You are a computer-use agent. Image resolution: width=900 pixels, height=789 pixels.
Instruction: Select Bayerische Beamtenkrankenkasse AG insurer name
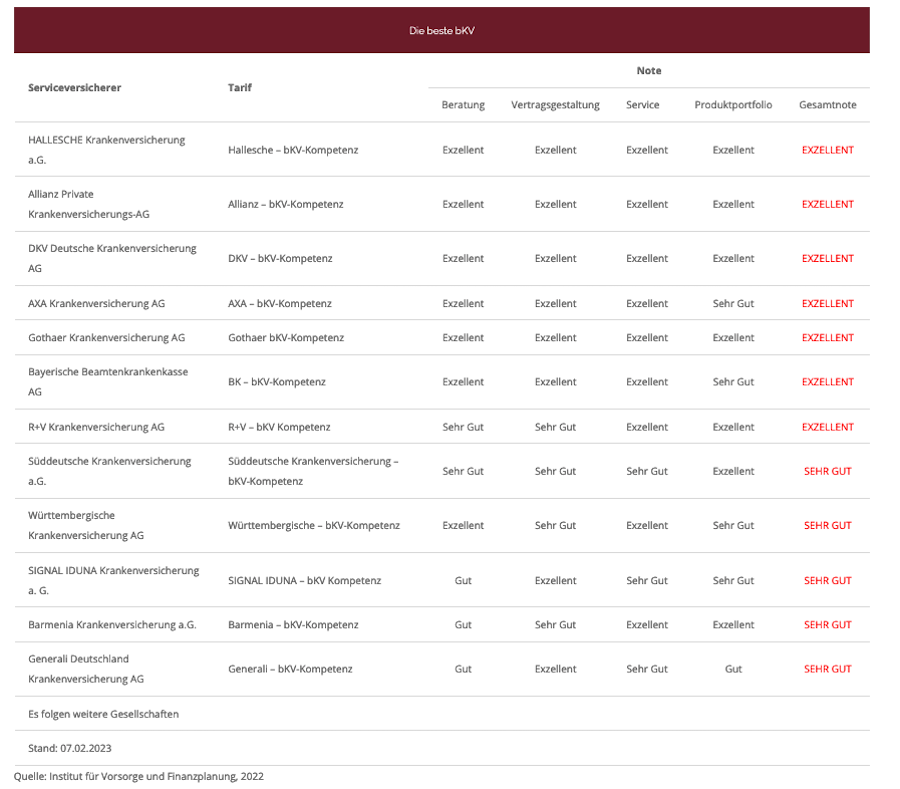(108, 382)
